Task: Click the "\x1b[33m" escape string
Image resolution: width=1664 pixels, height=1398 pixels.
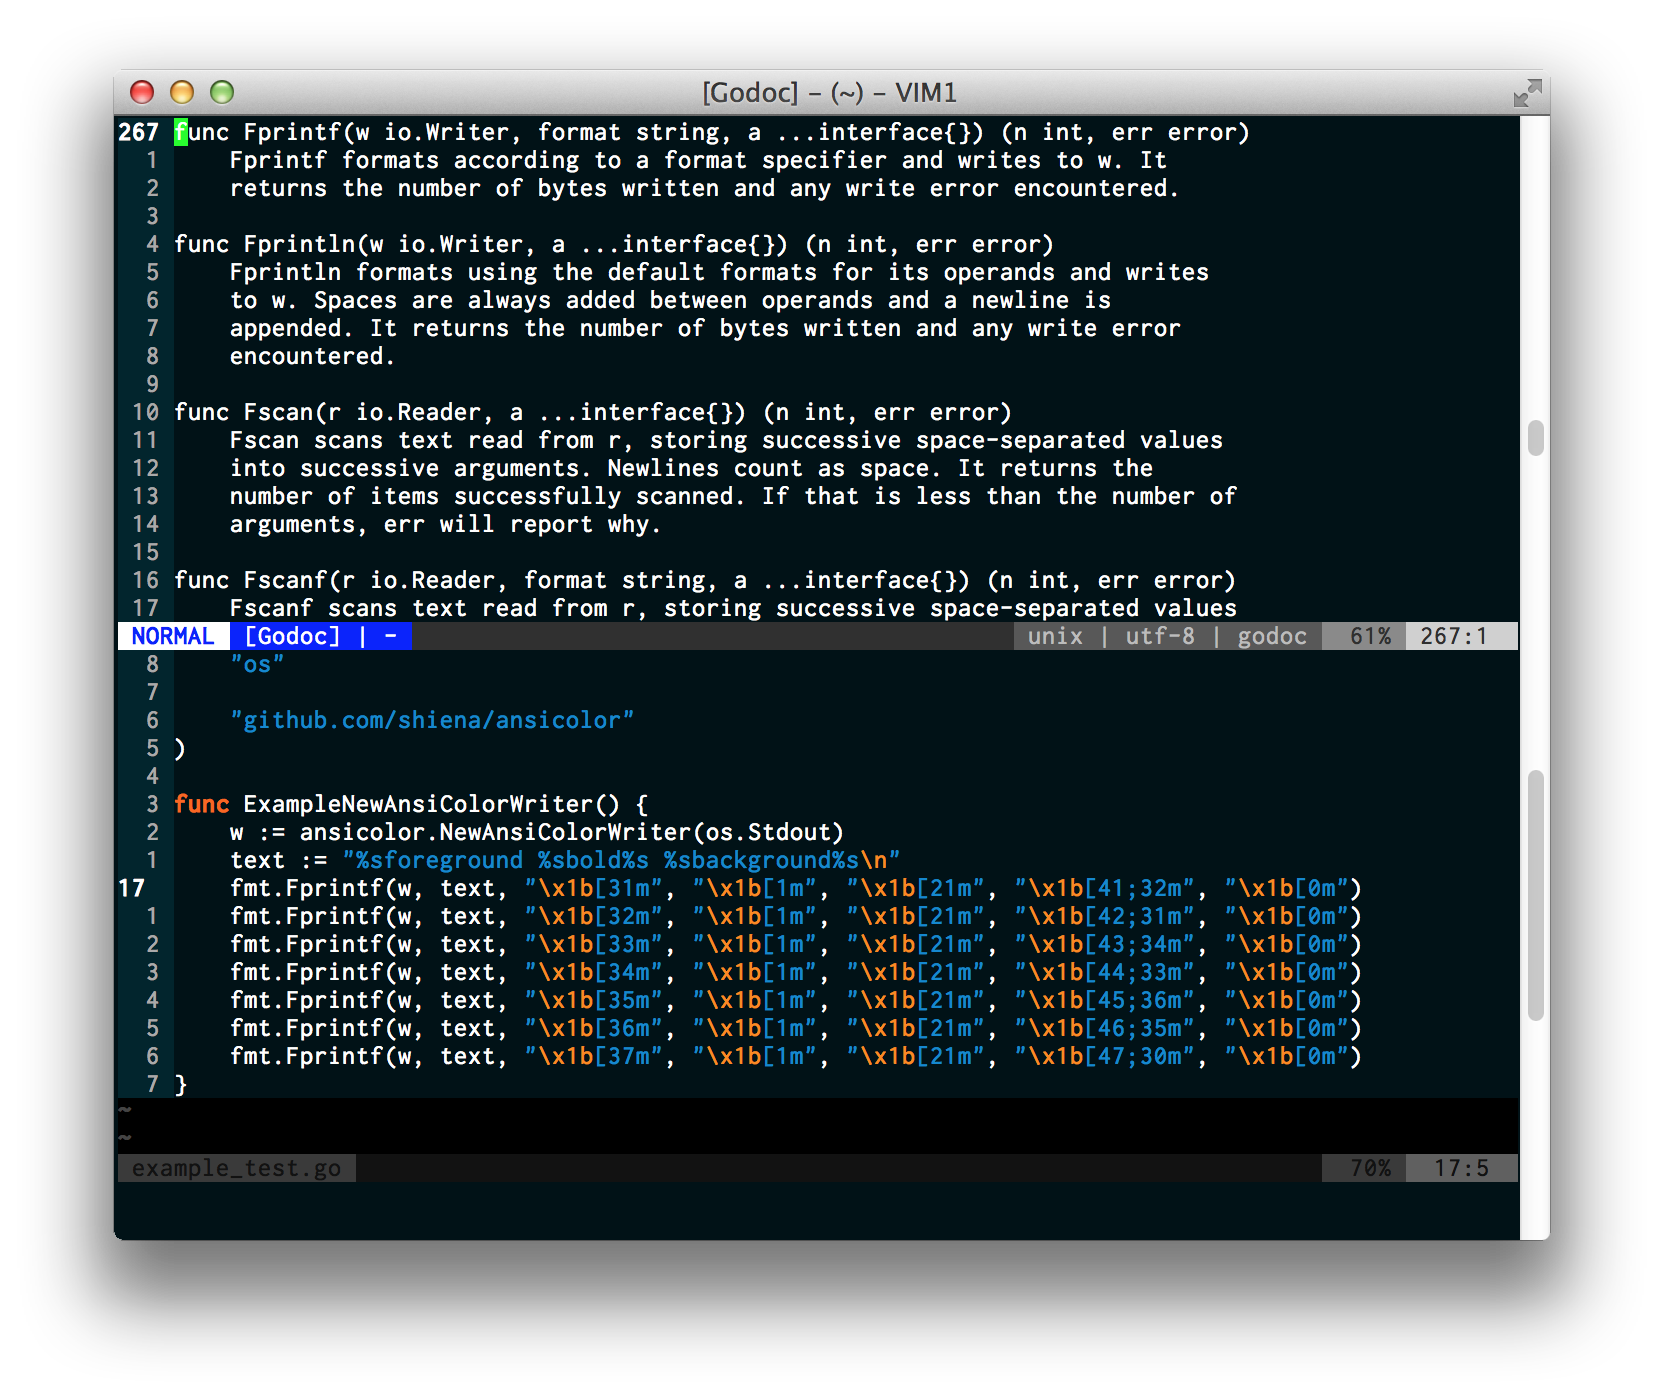Action: point(593,944)
